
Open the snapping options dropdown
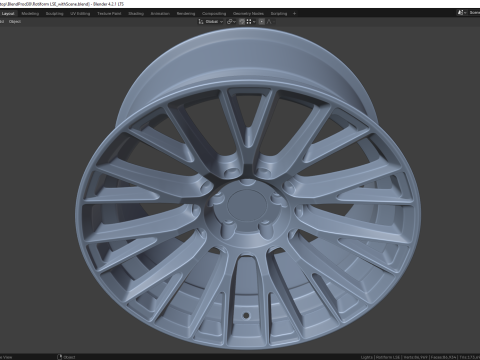(x=251, y=22)
